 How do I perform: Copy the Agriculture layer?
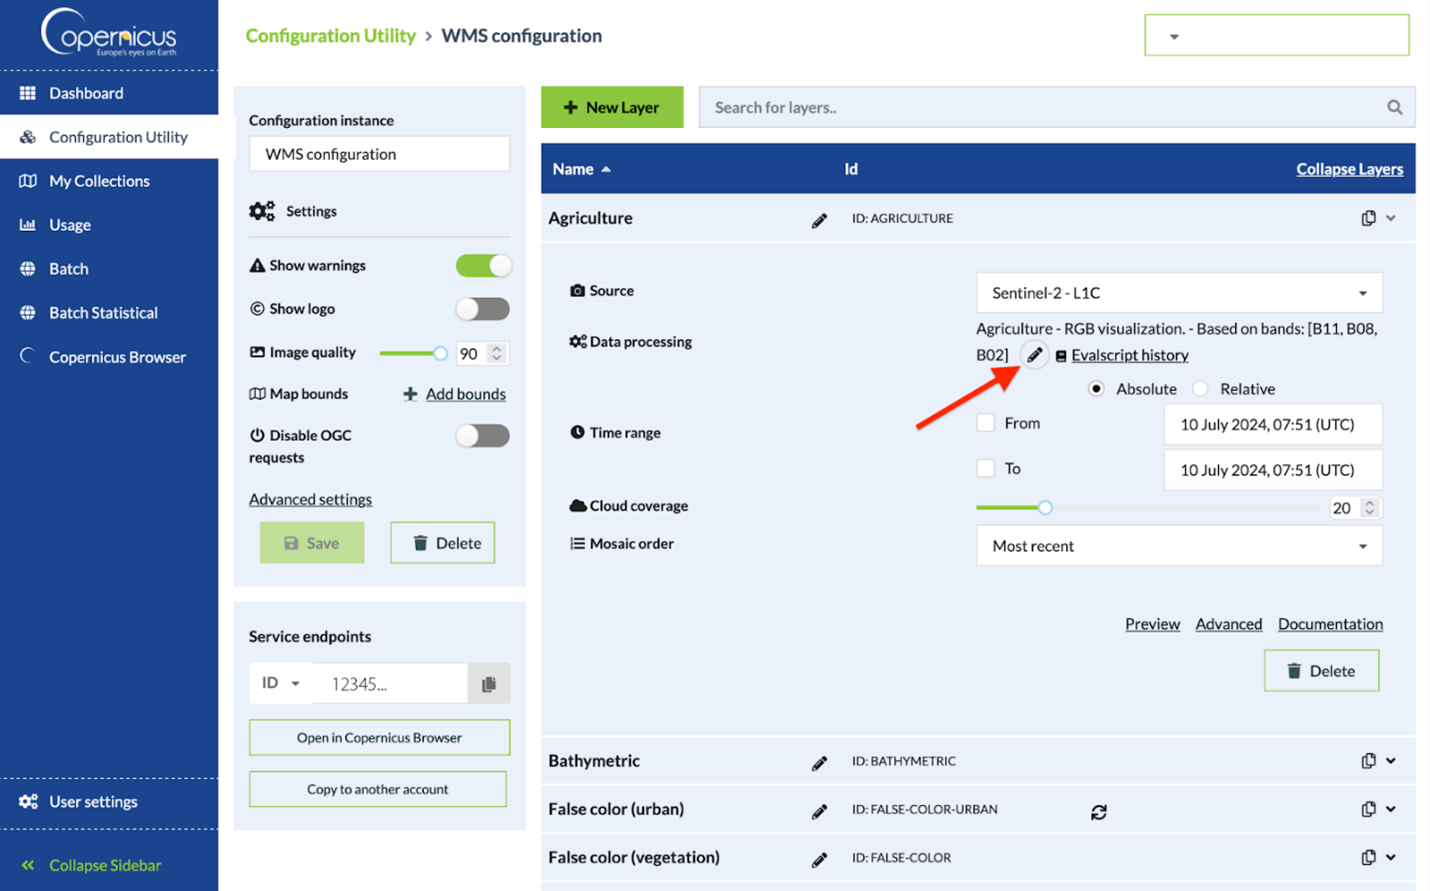coord(1368,218)
